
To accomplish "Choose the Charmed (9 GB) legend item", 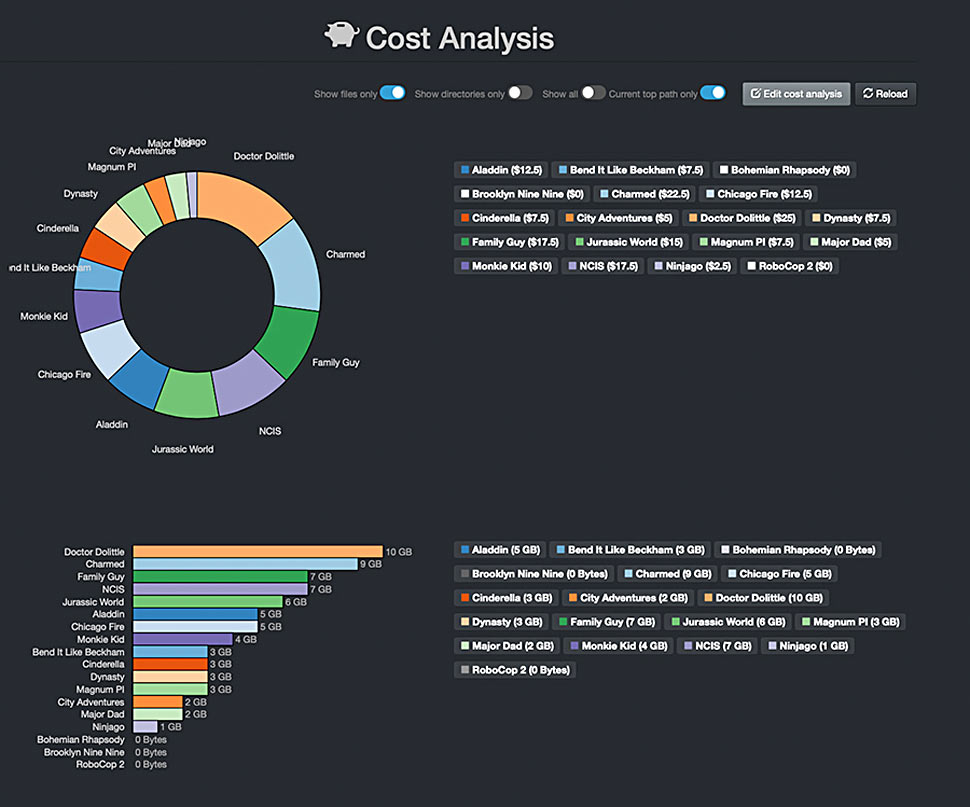I will click(667, 574).
